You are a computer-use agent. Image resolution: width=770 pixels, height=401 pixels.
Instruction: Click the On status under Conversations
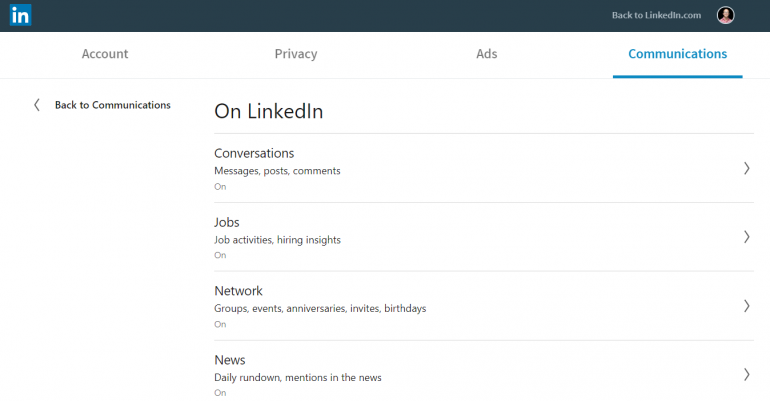[220, 187]
